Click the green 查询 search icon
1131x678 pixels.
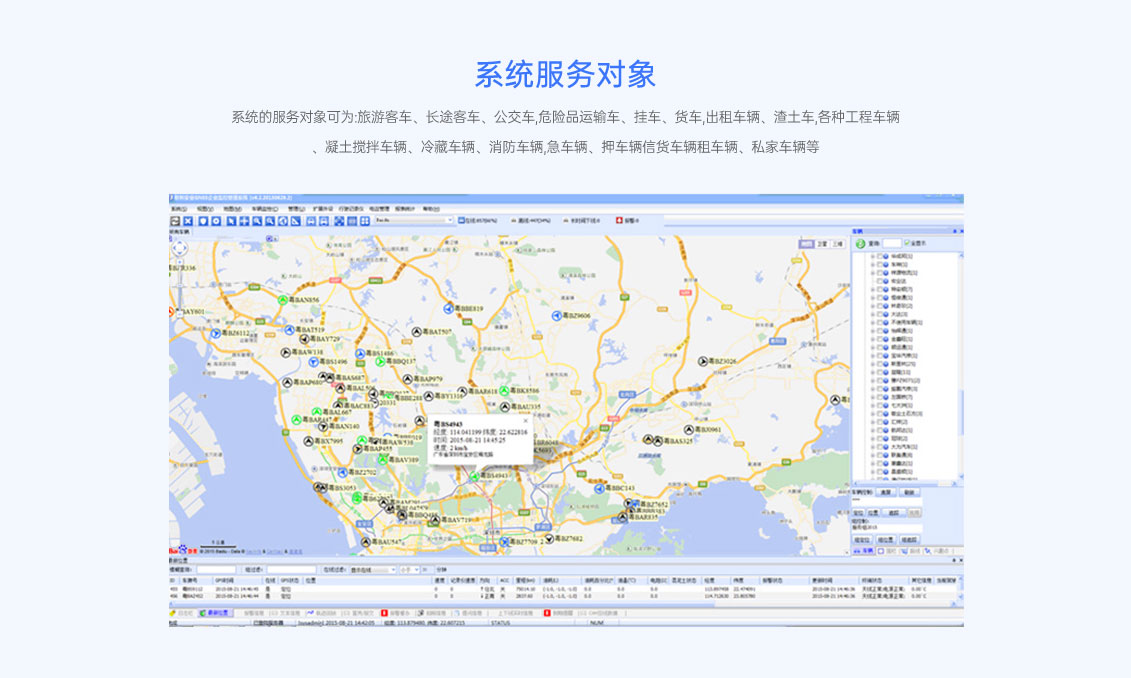tap(861, 244)
